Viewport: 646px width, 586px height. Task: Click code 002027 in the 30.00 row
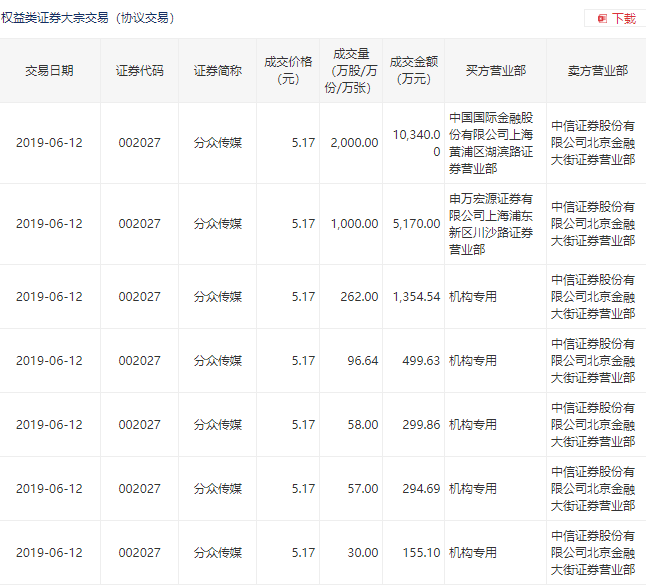(x=140, y=553)
